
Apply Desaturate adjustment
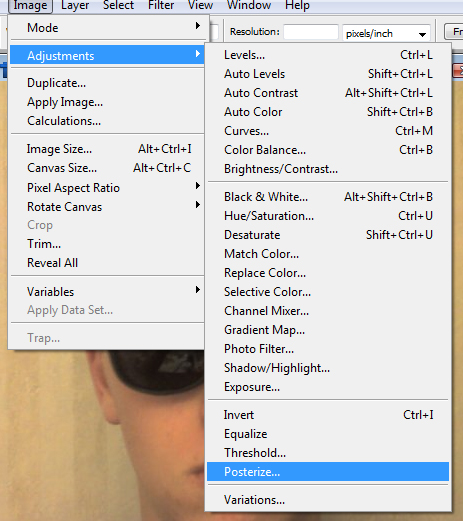pyautogui.click(x=328, y=235)
